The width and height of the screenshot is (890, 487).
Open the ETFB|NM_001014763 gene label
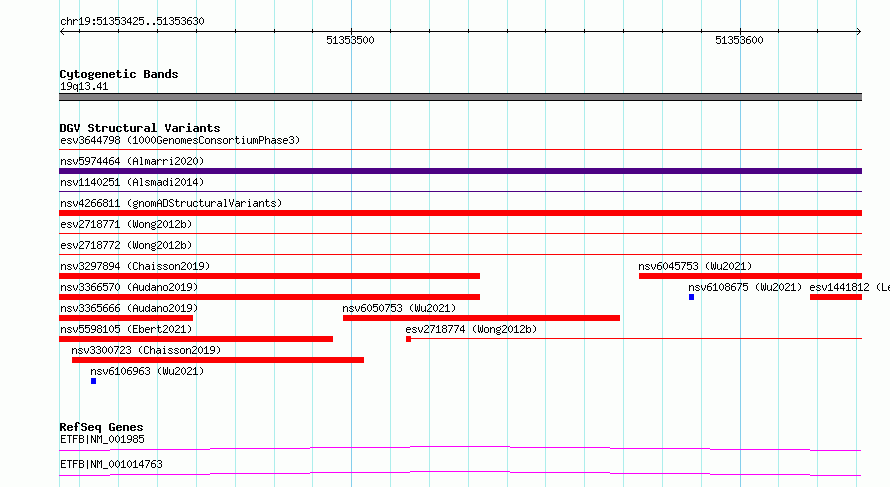111,464
